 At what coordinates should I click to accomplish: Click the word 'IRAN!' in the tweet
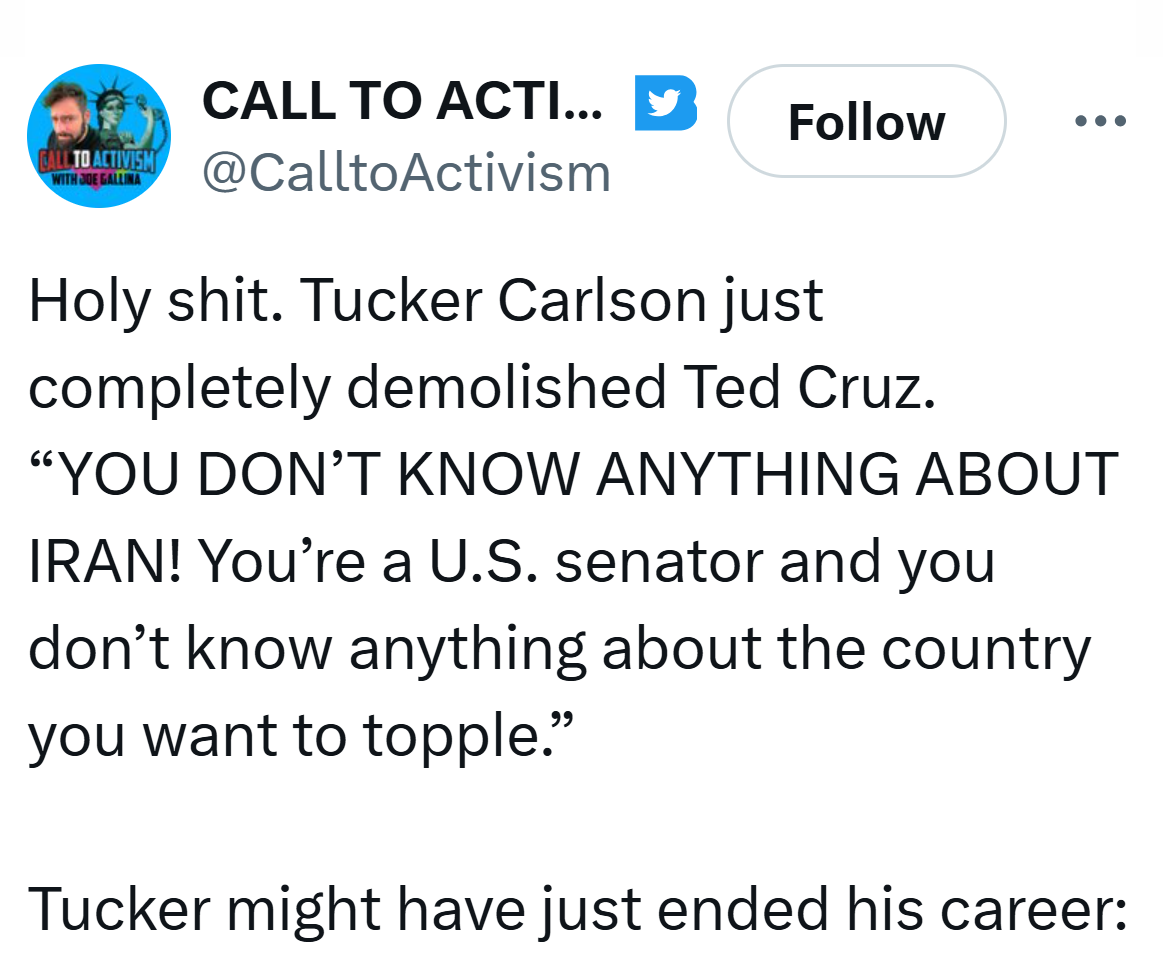tap(105, 562)
